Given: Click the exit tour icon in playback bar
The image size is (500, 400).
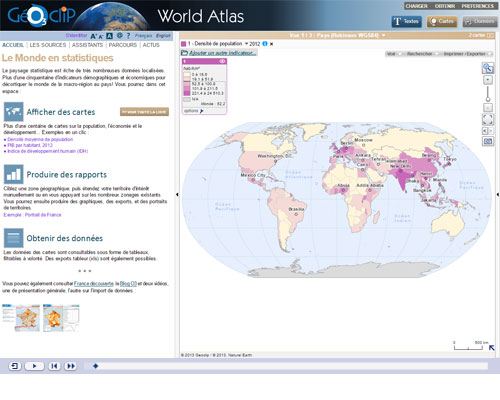Looking at the screenshot, I should pyautogui.click(x=15, y=366).
